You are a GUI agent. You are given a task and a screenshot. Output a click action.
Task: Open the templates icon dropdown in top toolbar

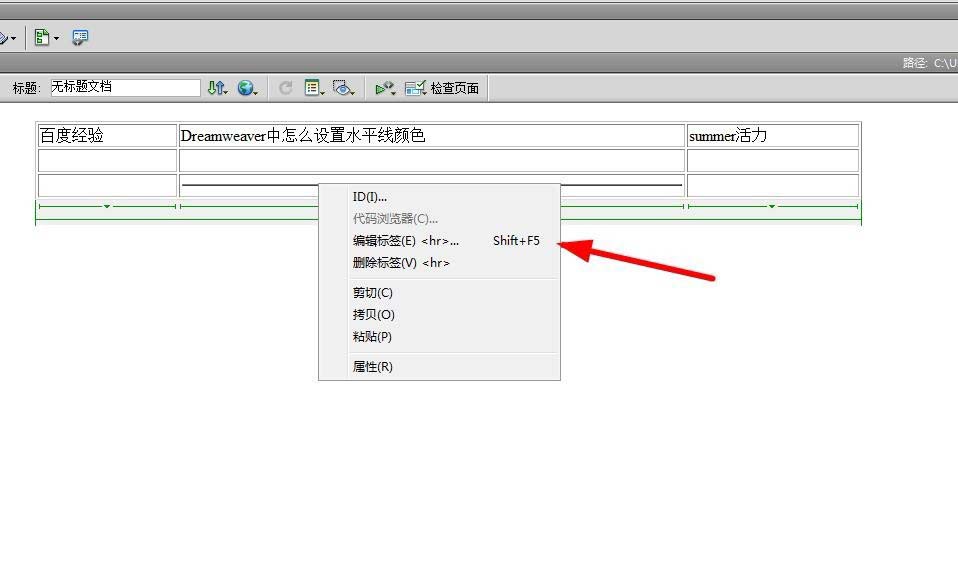pyautogui.click(x=46, y=38)
